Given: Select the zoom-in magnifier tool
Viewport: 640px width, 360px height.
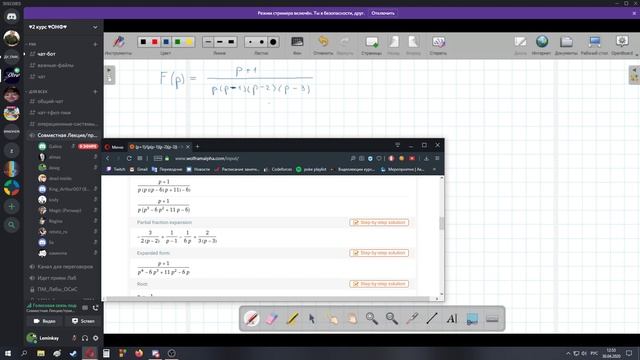Looking at the screenshot, I should (371, 318).
